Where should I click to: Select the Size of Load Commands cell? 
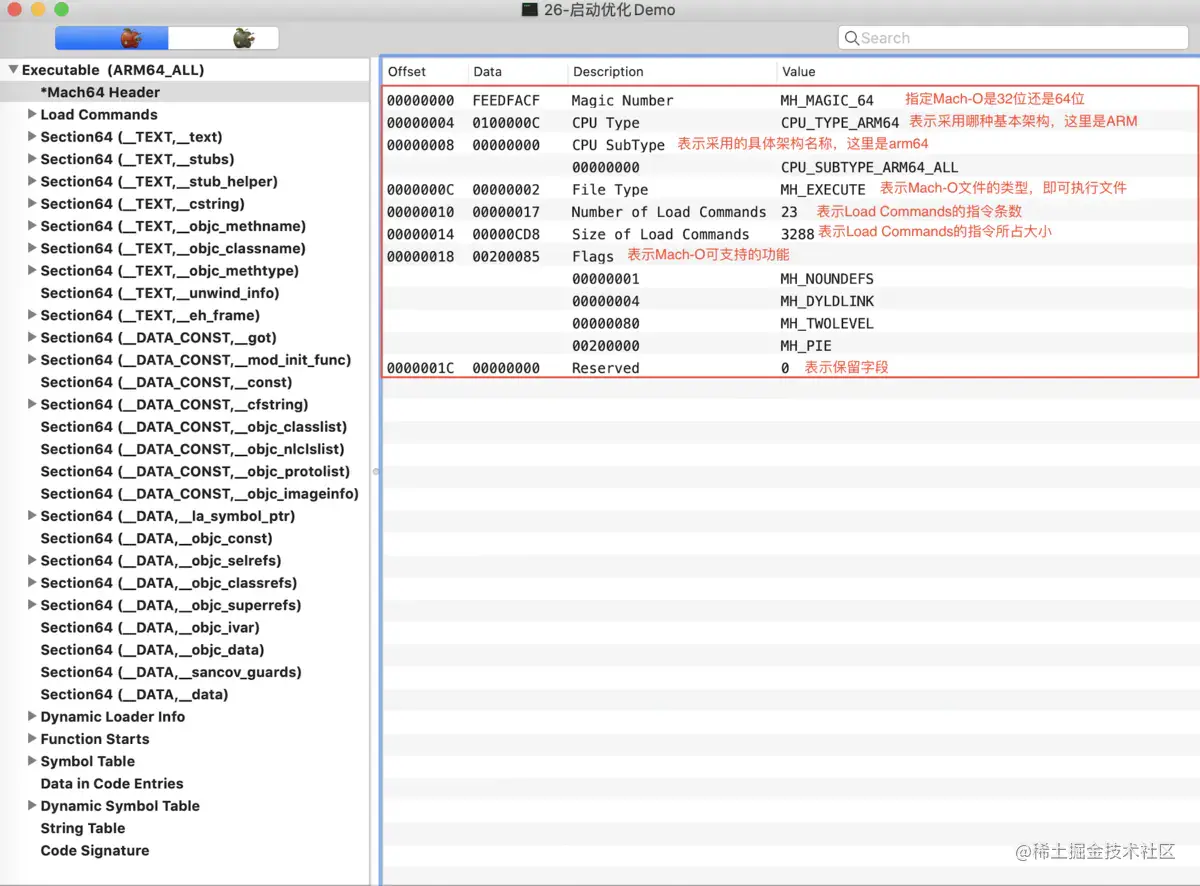[660, 234]
